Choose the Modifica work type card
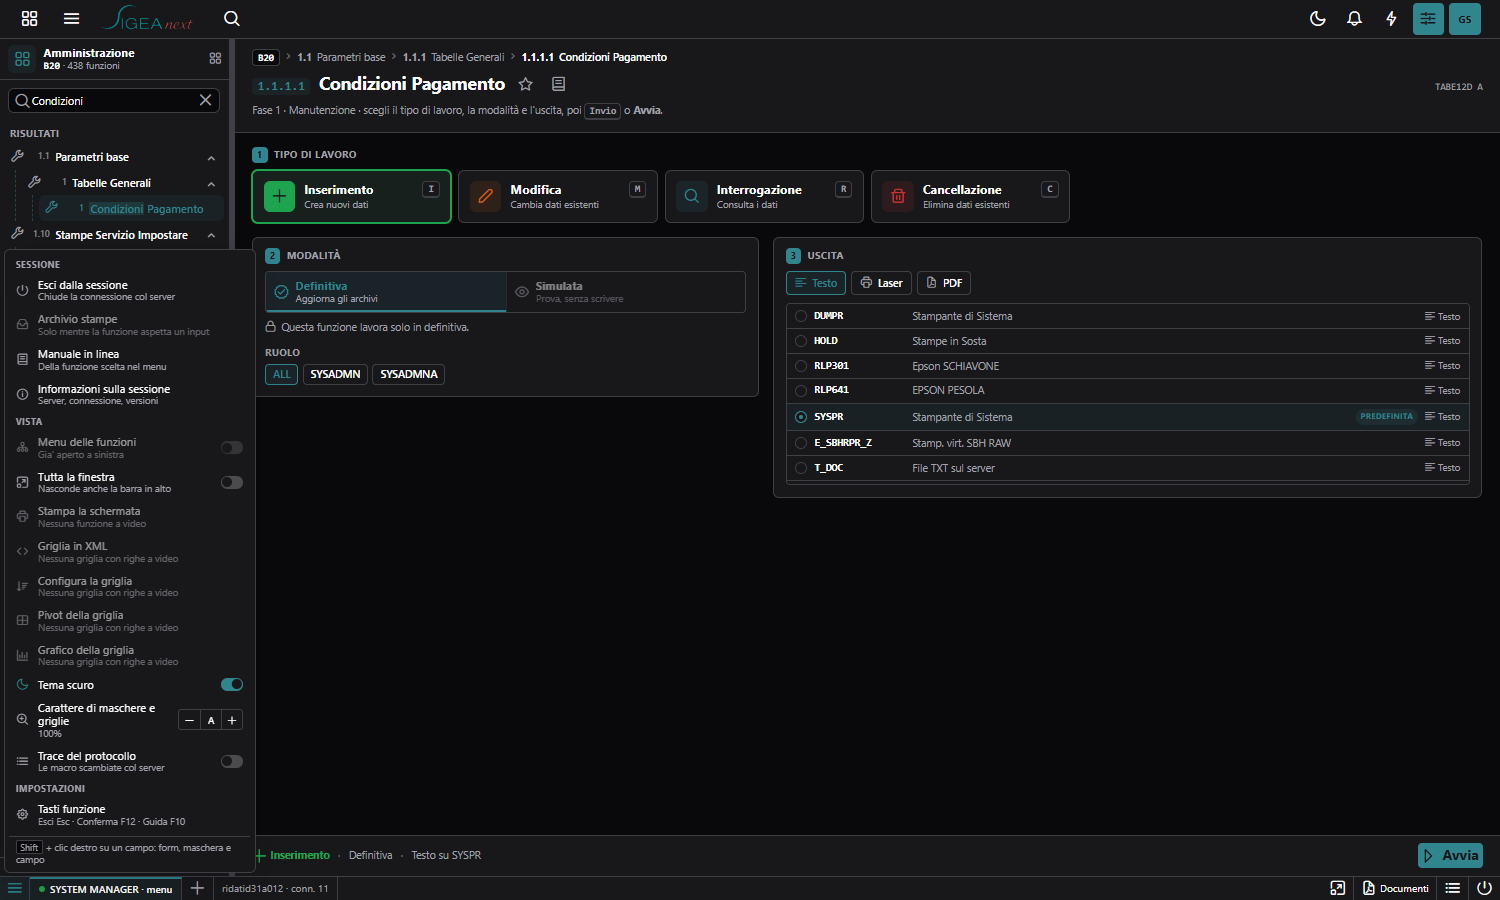Viewport: 1500px width, 900px height. tap(558, 196)
